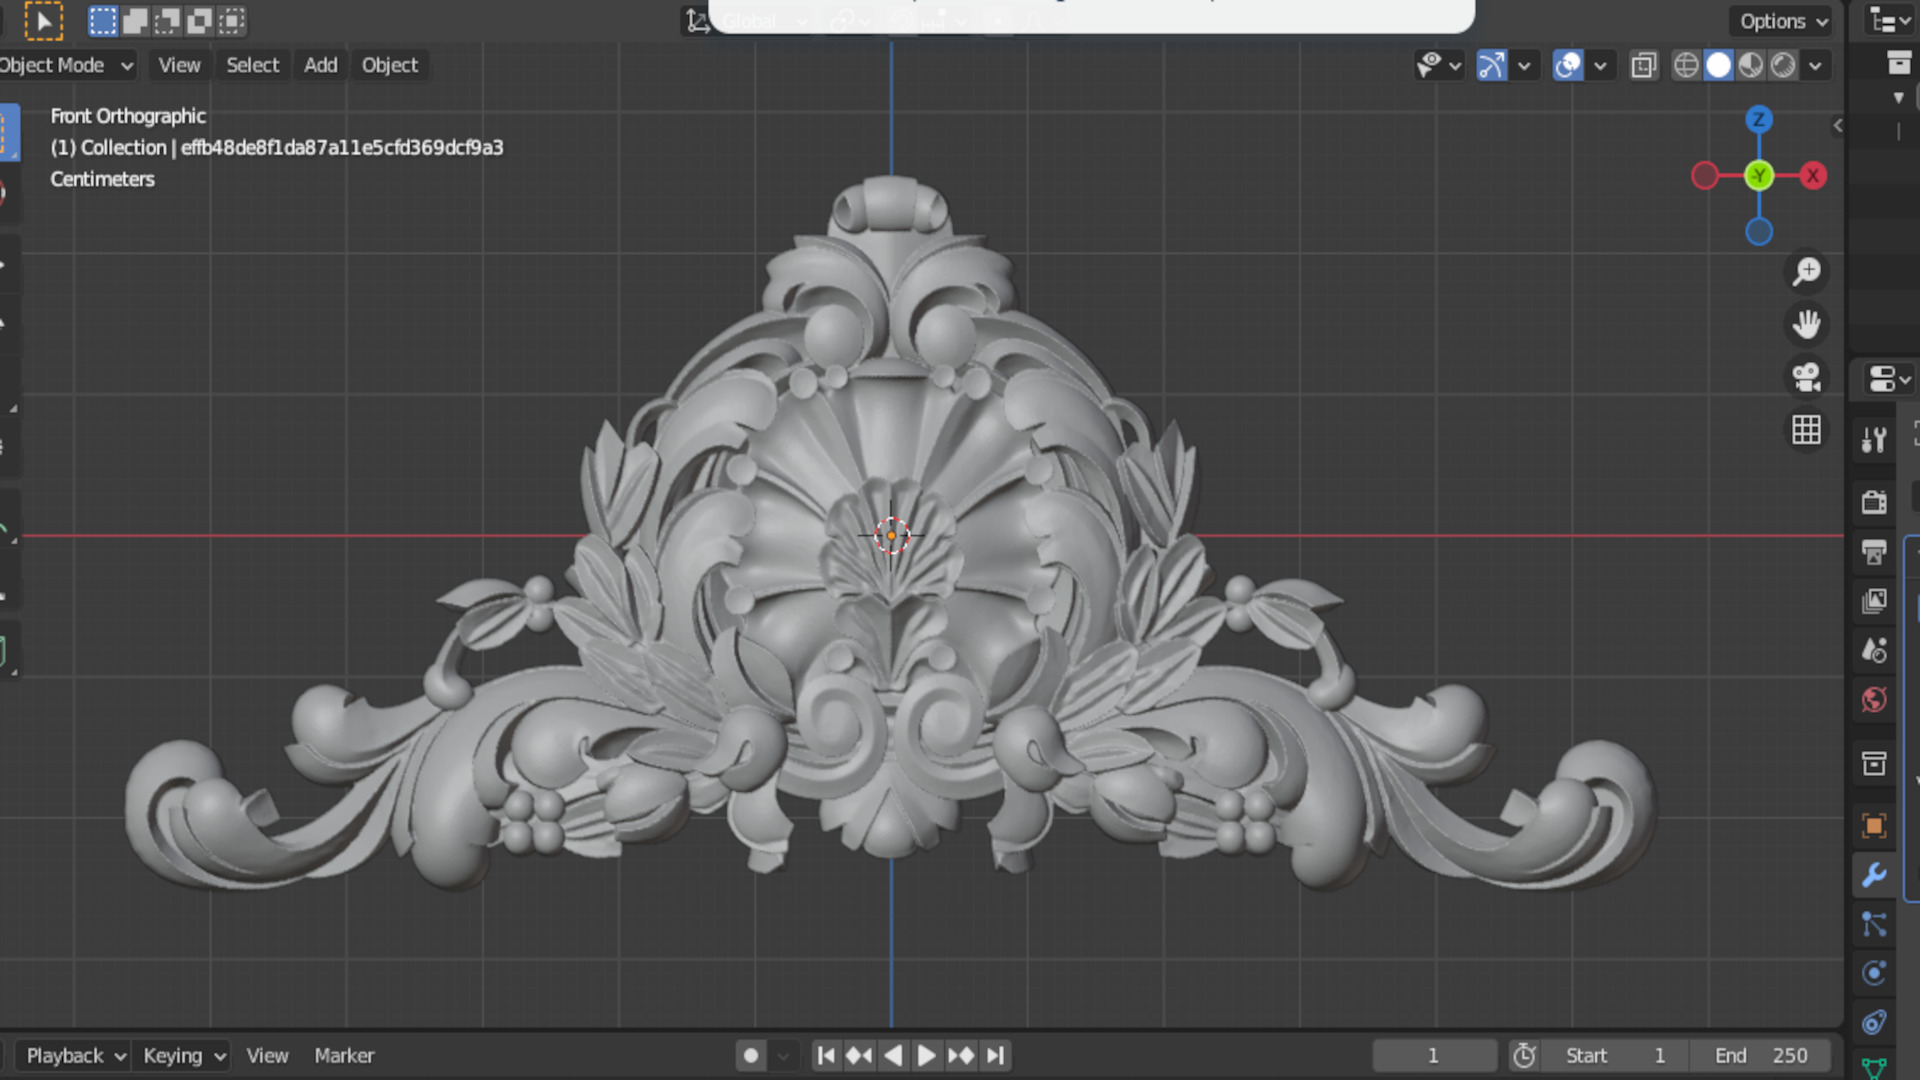The height and width of the screenshot is (1080, 1920).
Task: Open the viewport View menu
Action: click(179, 65)
